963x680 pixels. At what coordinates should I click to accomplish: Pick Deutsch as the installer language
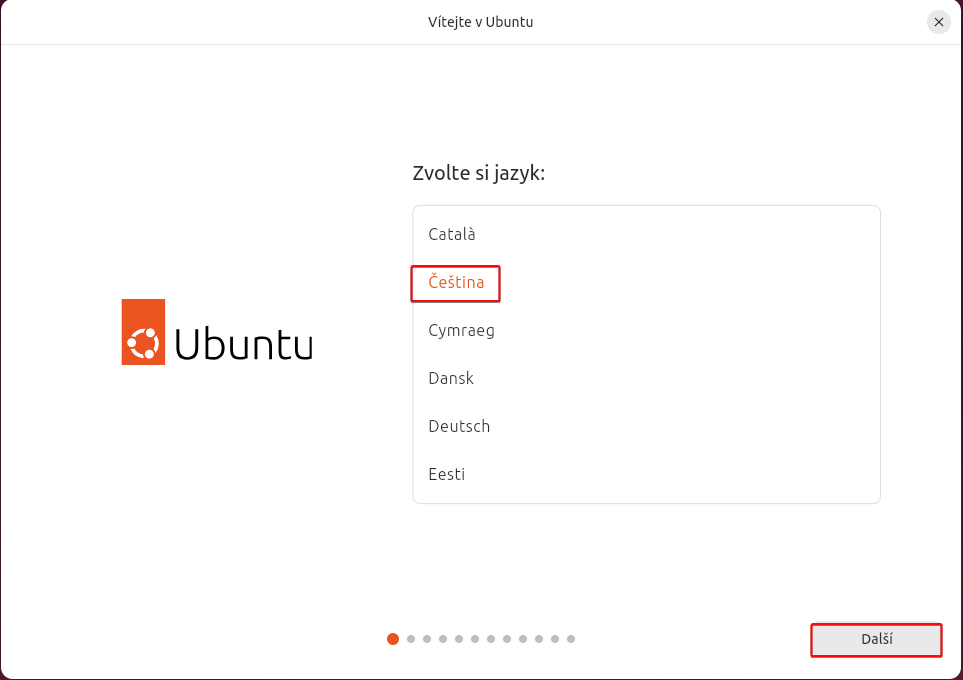(459, 426)
